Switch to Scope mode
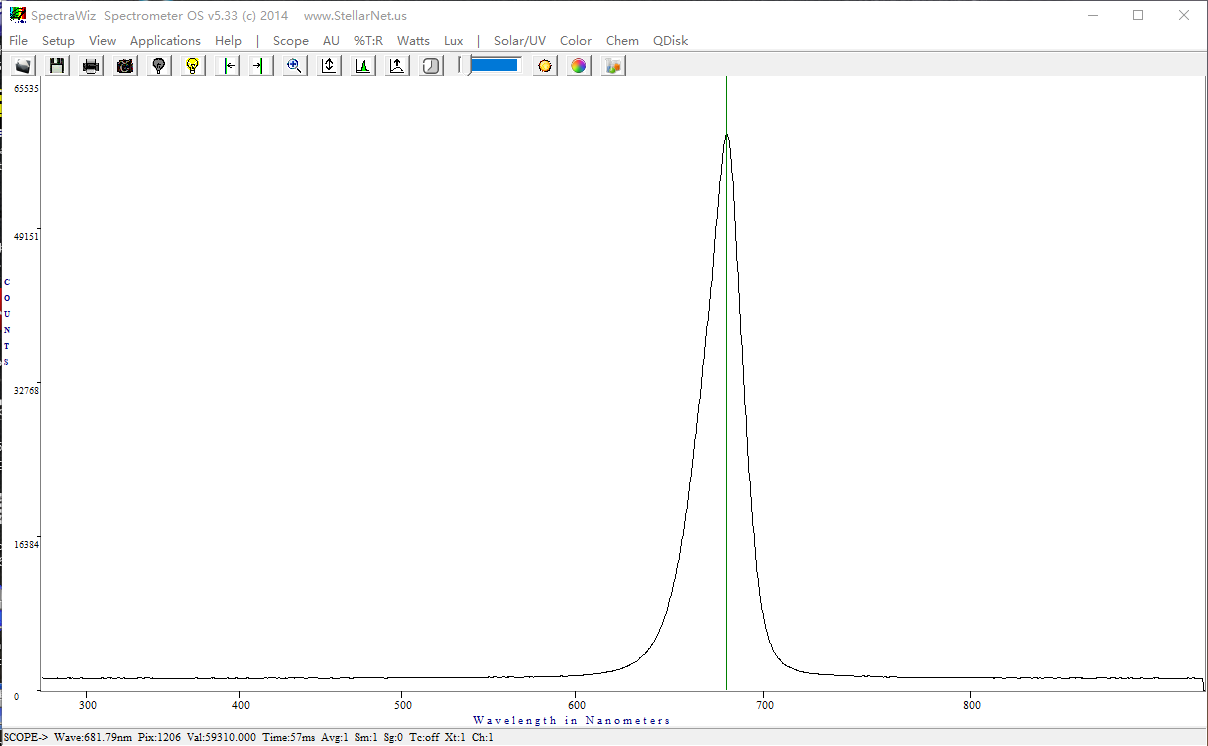The height and width of the screenshot is (746, 1208). [x=291, y=41]
